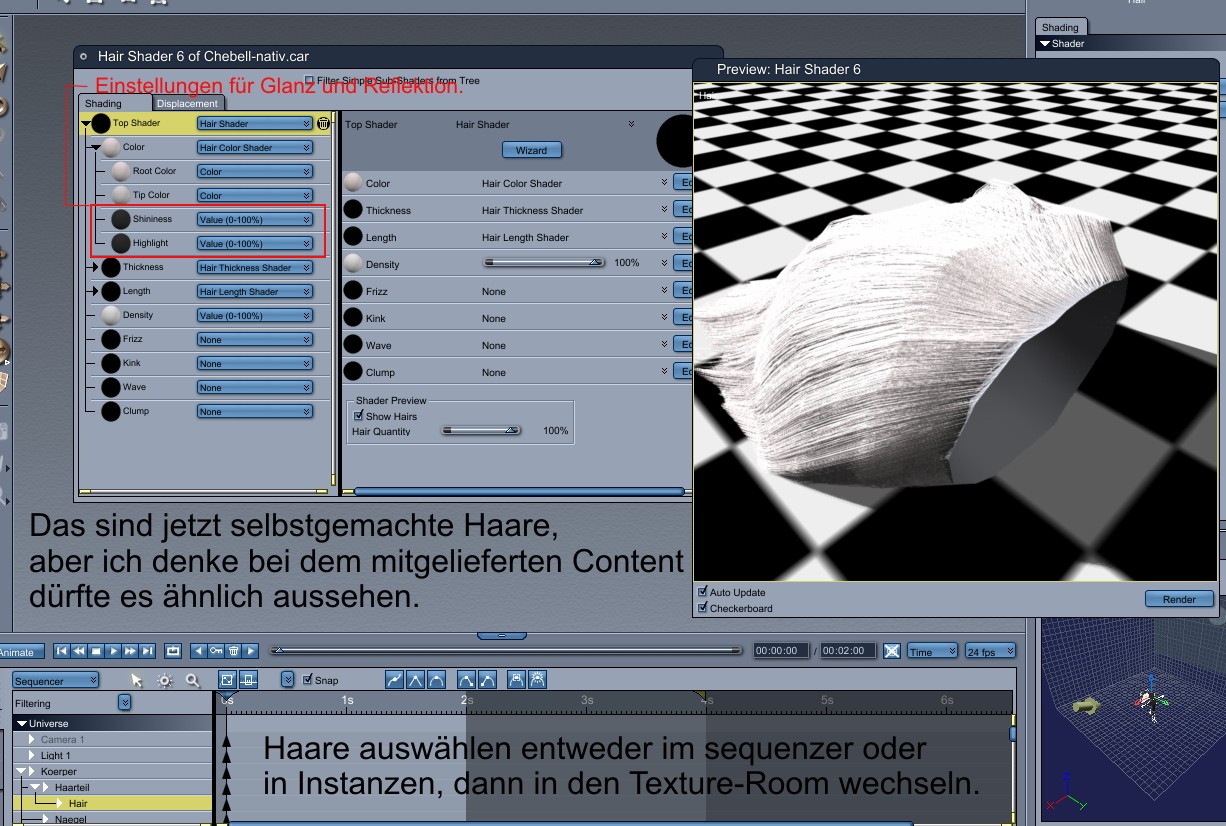Toggle Filter Simple Sub-Shaders from Tree checkbox
Viewport: 1226px width, 826px height.
point(309,80)
